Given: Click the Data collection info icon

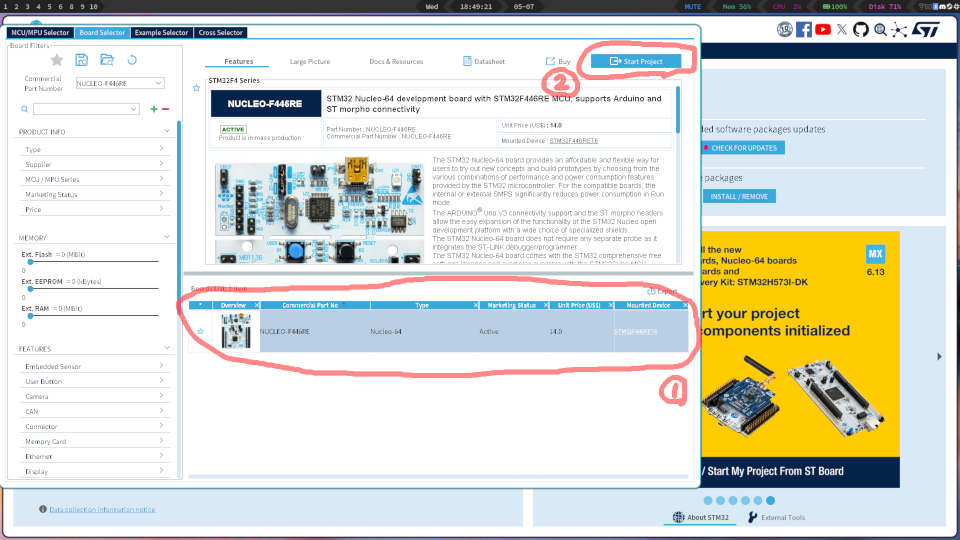Looking at the screenshot, I should click(x=43, y=509).
